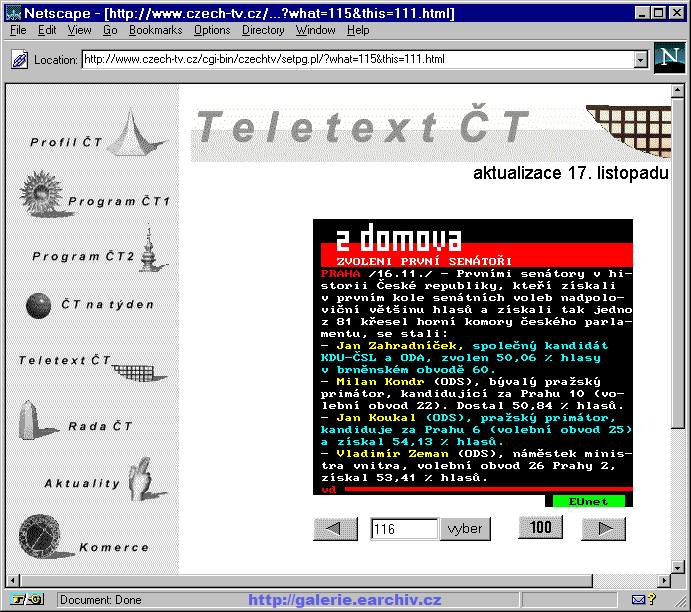Open the Rada ČT link
The image size is (691, 612).
[100, 426]
